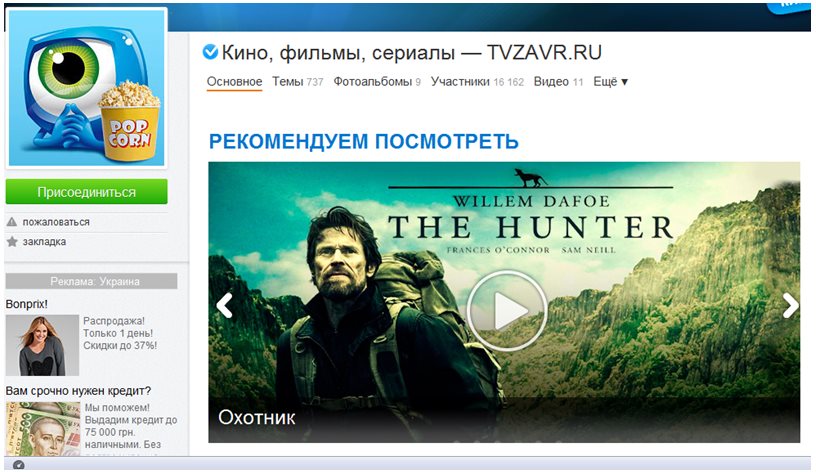816x472 pixels.
Task: Click the TVZAVR eye mascot group avatar
Action: point(86,87)
